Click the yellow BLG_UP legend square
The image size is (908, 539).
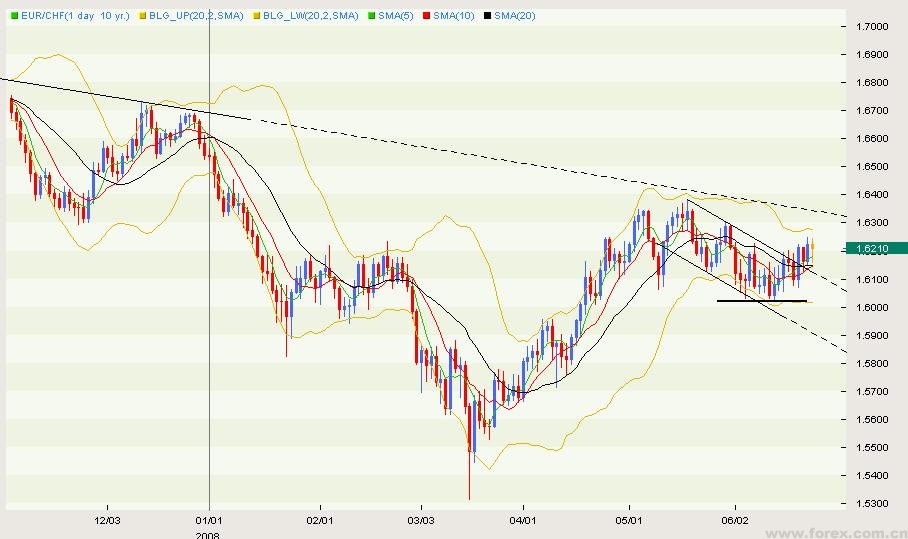point(142,16)
